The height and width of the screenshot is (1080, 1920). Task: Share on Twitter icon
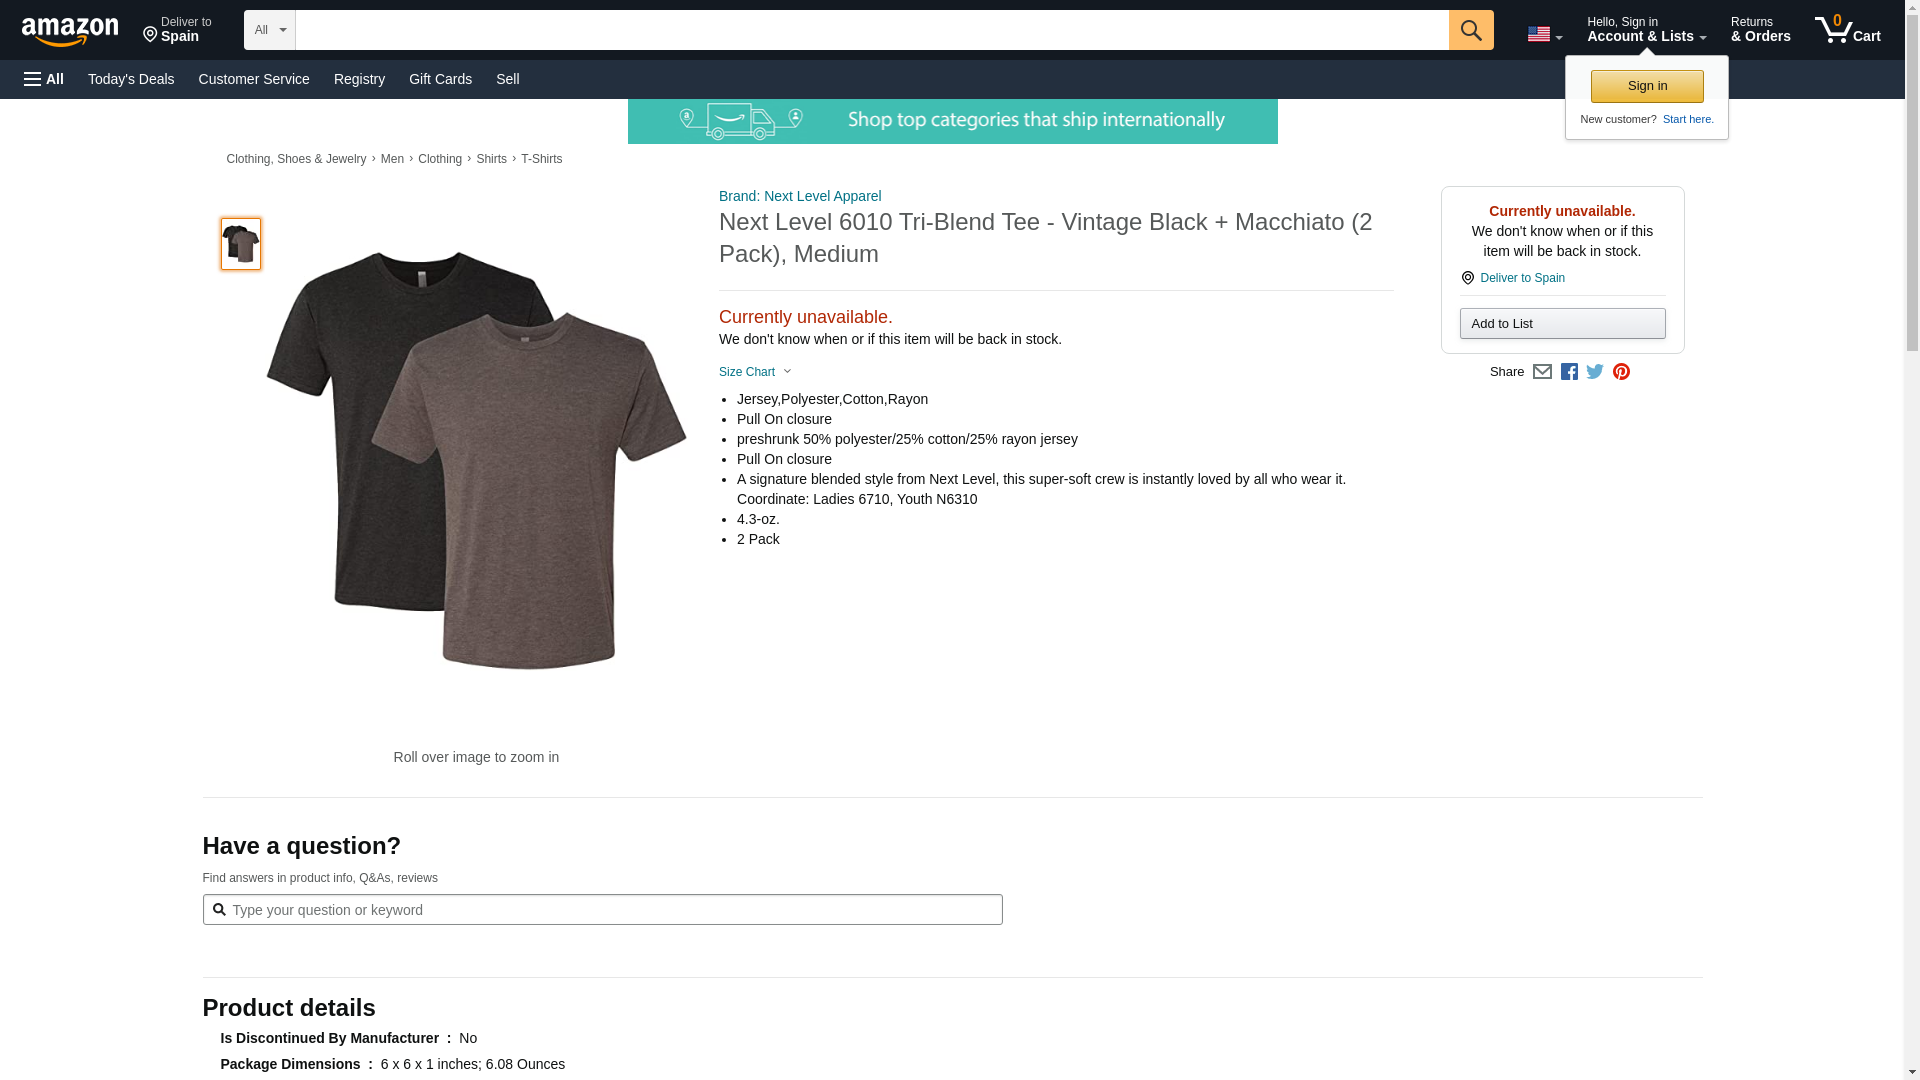[x=1595, y=372]
